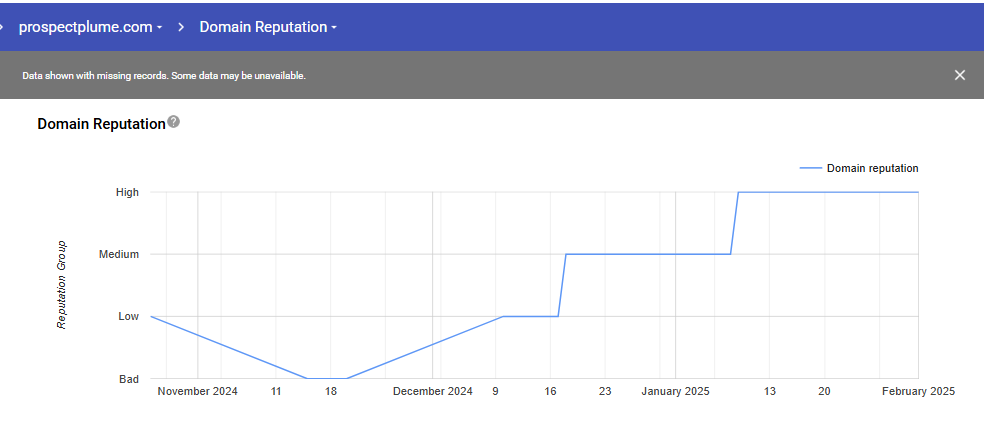Image resolution: width=984 pixels, height=422 pixels.
Task: Click the December 2024 x-axis label
Action: pos(432,392)
